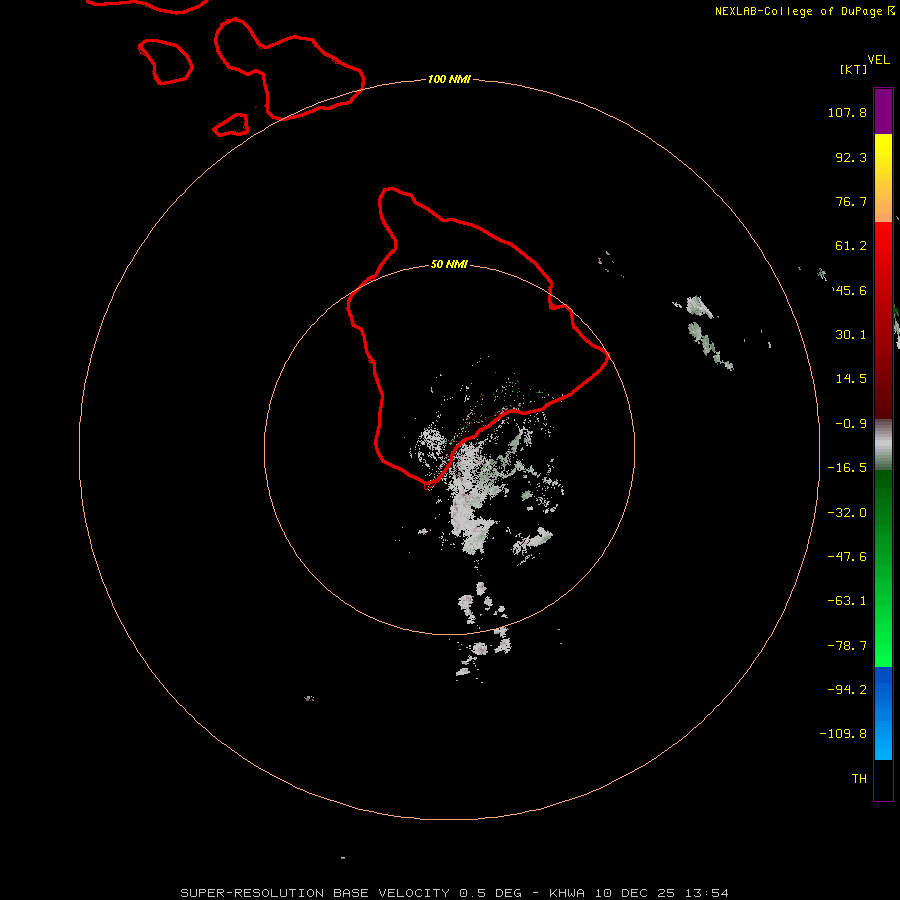Click the blue segment of the color bar

[x=883, y=713]
